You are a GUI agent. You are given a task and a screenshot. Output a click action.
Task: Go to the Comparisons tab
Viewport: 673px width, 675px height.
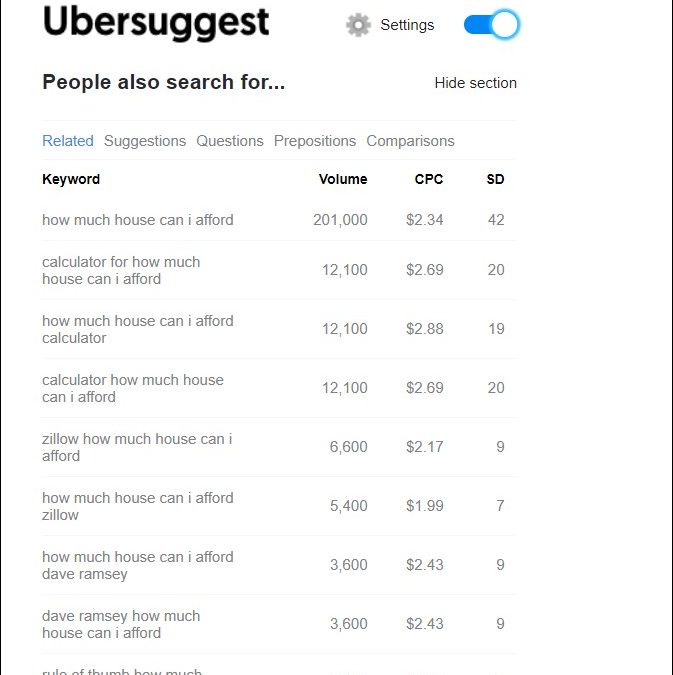(410, 141)
